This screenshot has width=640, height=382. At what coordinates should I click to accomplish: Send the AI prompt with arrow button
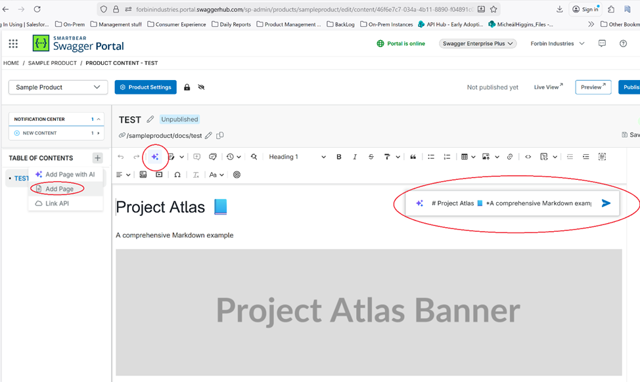click(x=606, y=203)
